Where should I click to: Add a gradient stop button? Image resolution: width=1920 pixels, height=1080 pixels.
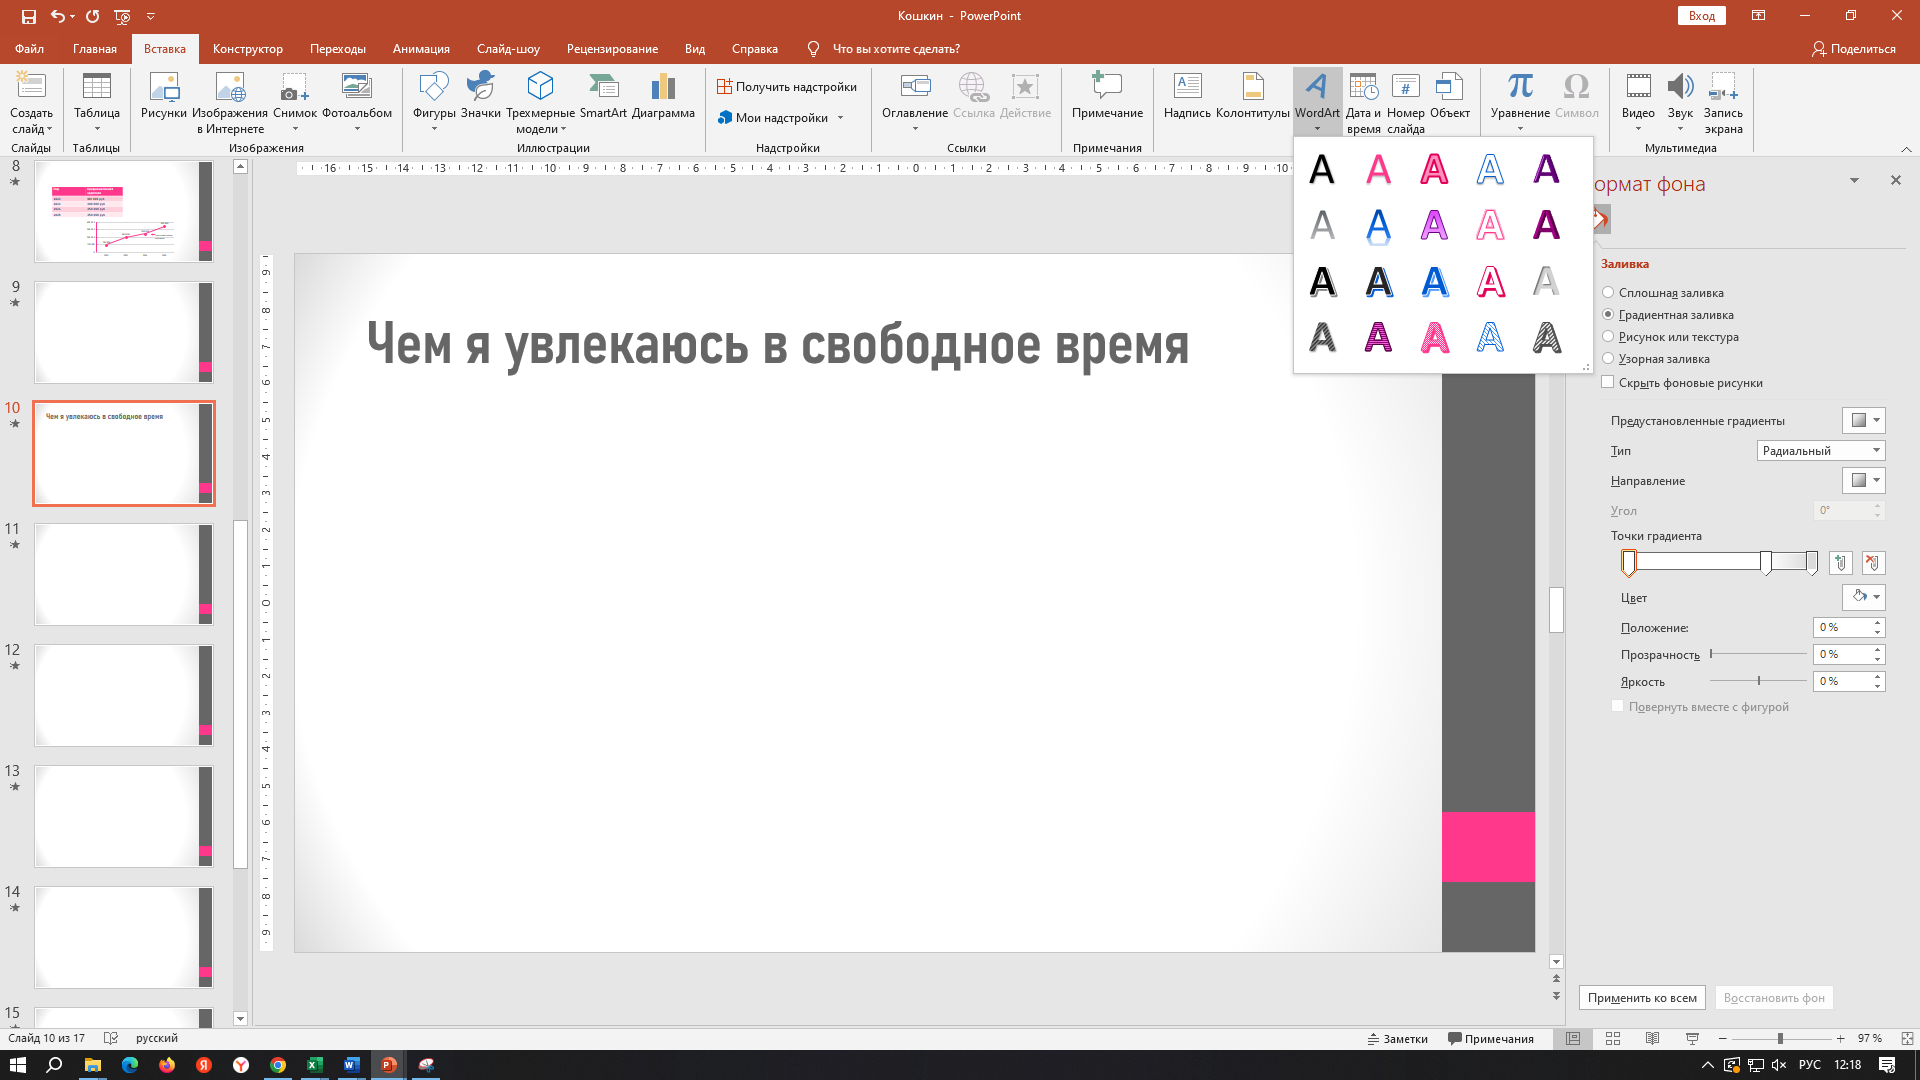click(x=1840, y=563)
